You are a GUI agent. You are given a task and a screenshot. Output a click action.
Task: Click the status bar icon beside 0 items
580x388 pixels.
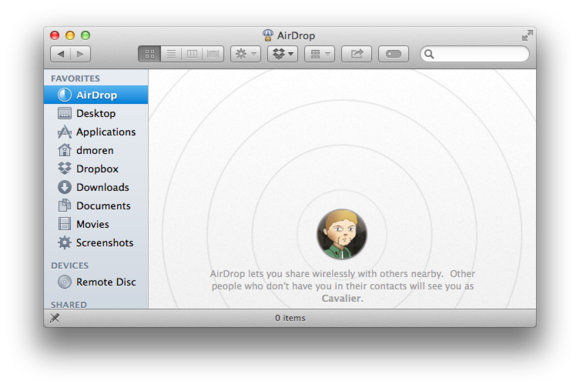tap(55, 318)
